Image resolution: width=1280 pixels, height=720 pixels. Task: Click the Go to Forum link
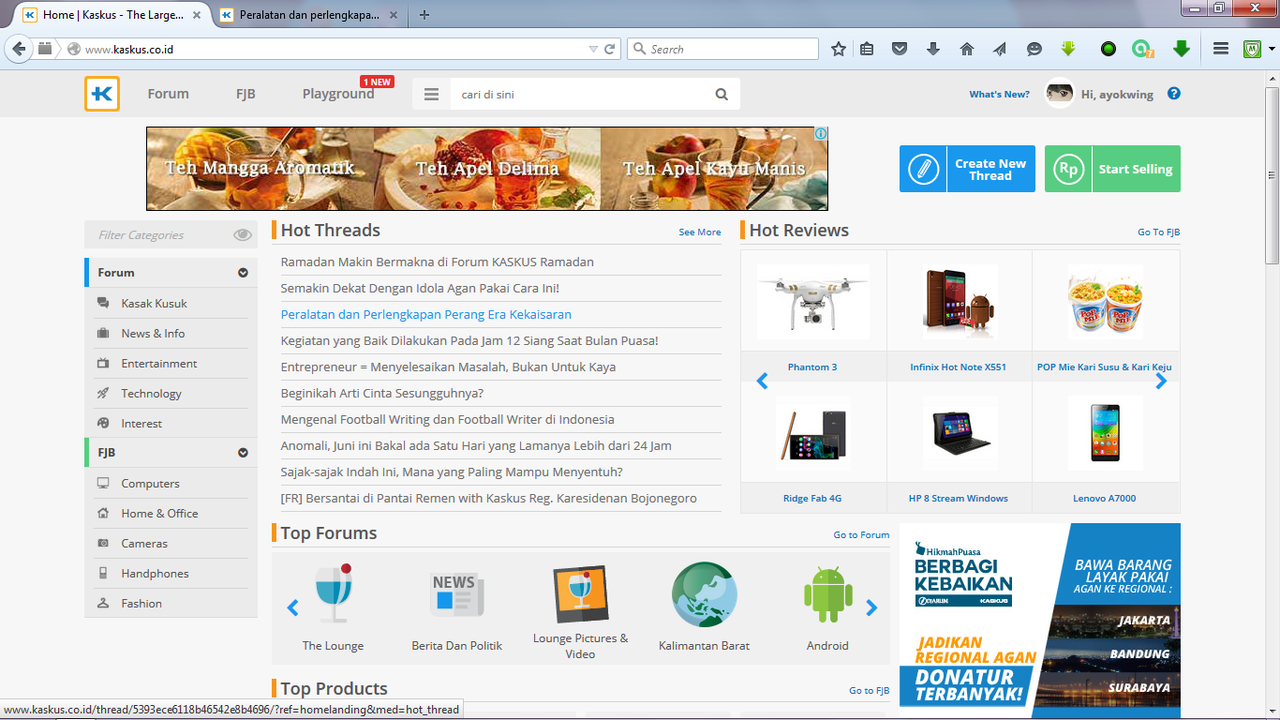click(x=861, y=535)
